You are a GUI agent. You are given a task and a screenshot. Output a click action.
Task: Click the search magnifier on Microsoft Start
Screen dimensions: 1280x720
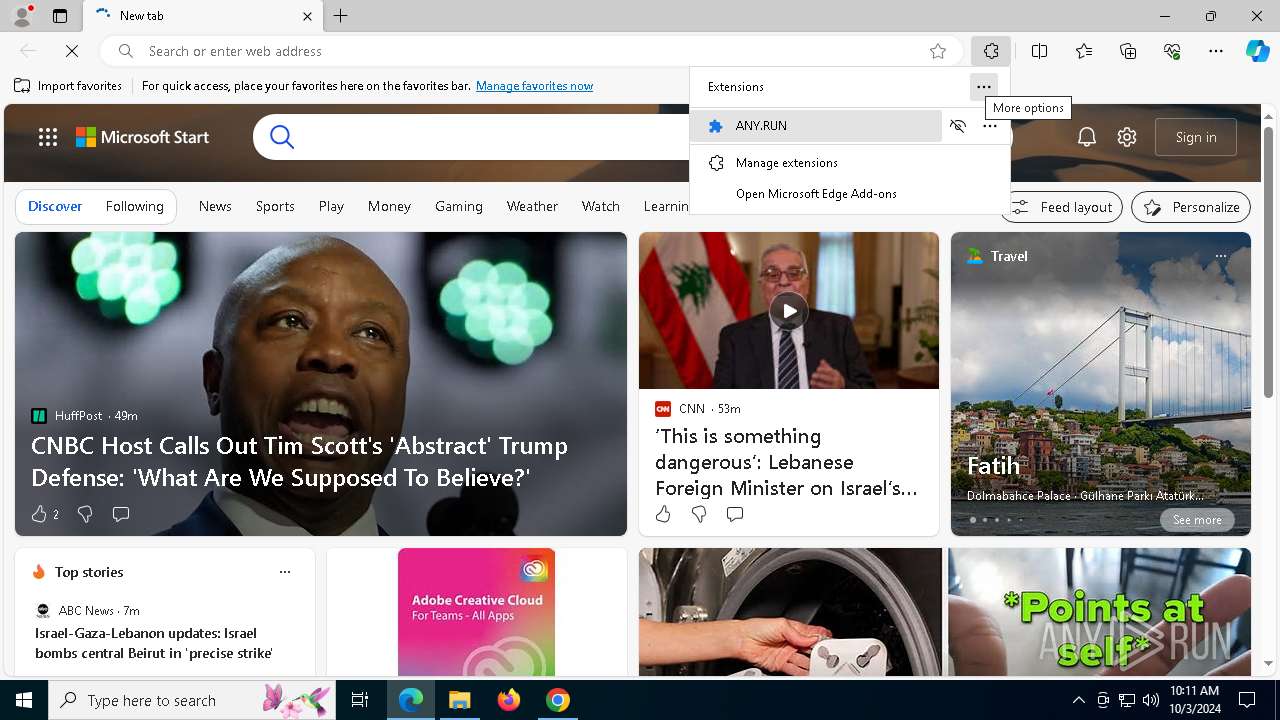(x=282, y=137)
